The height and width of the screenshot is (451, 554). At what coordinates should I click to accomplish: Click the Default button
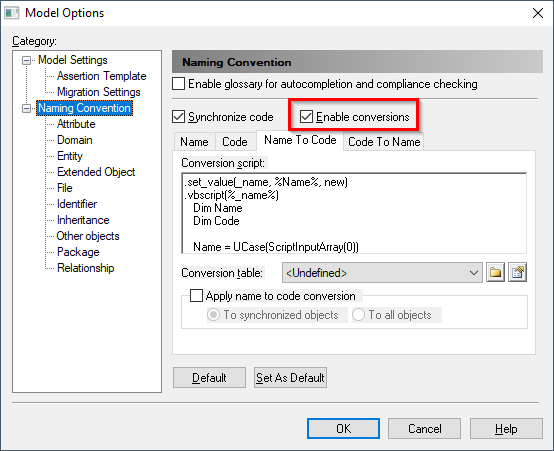tap(209, 377)
